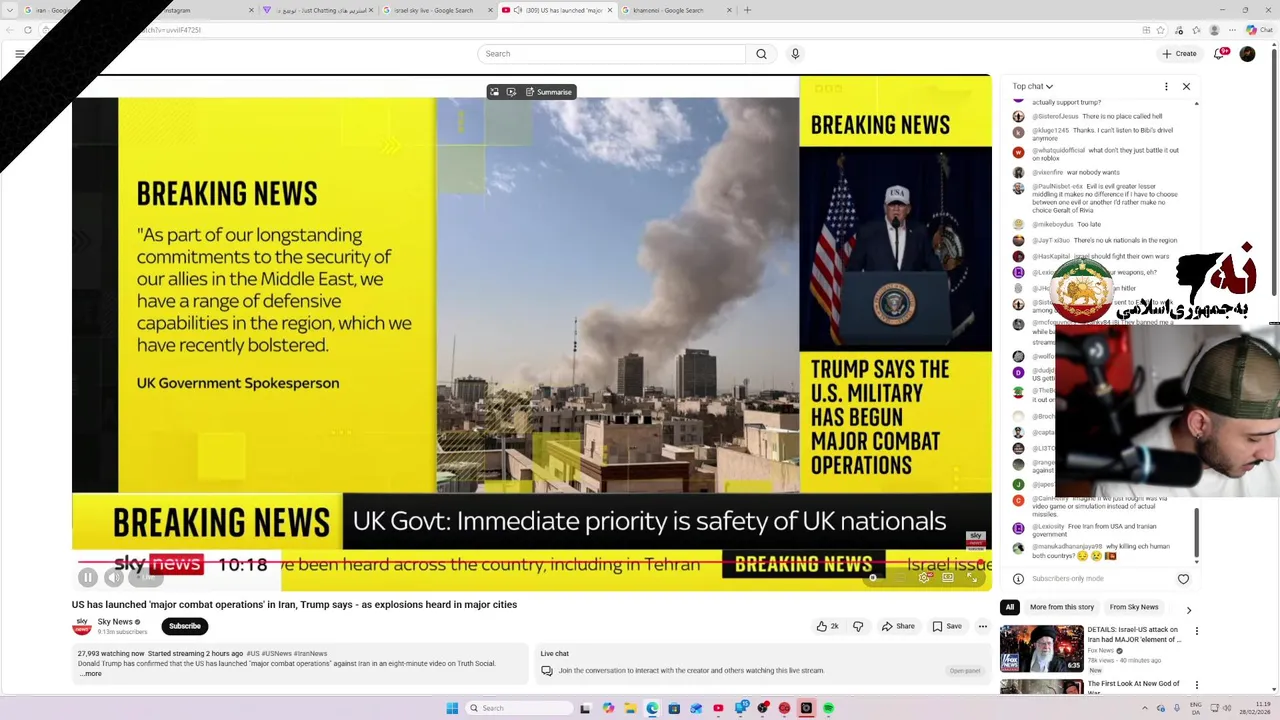Open options for DETAILS Israel-US attack video
Viewport: 1280px width, 720px height.
point(1196,631)
